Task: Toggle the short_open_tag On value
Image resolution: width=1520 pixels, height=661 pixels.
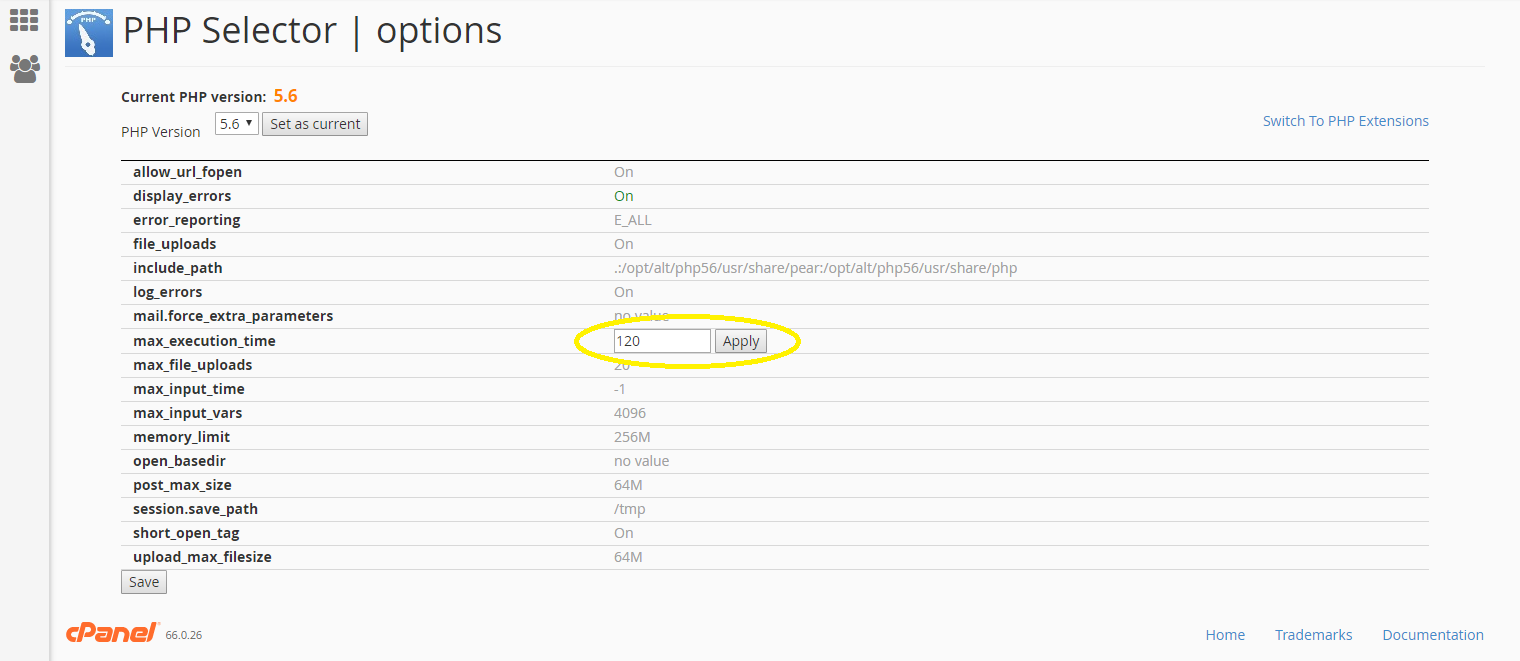Action: pos(624,533)
